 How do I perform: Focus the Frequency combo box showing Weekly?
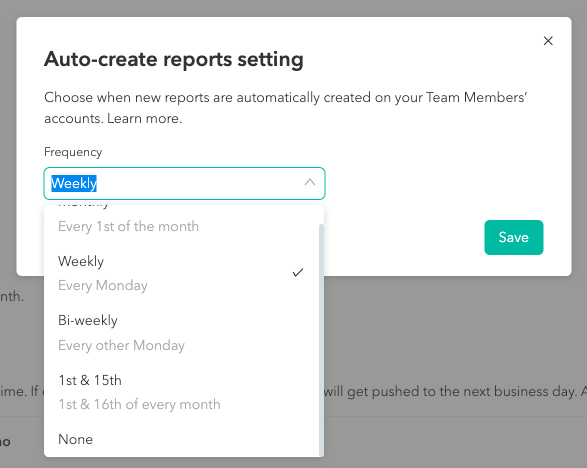coord(184,183)
